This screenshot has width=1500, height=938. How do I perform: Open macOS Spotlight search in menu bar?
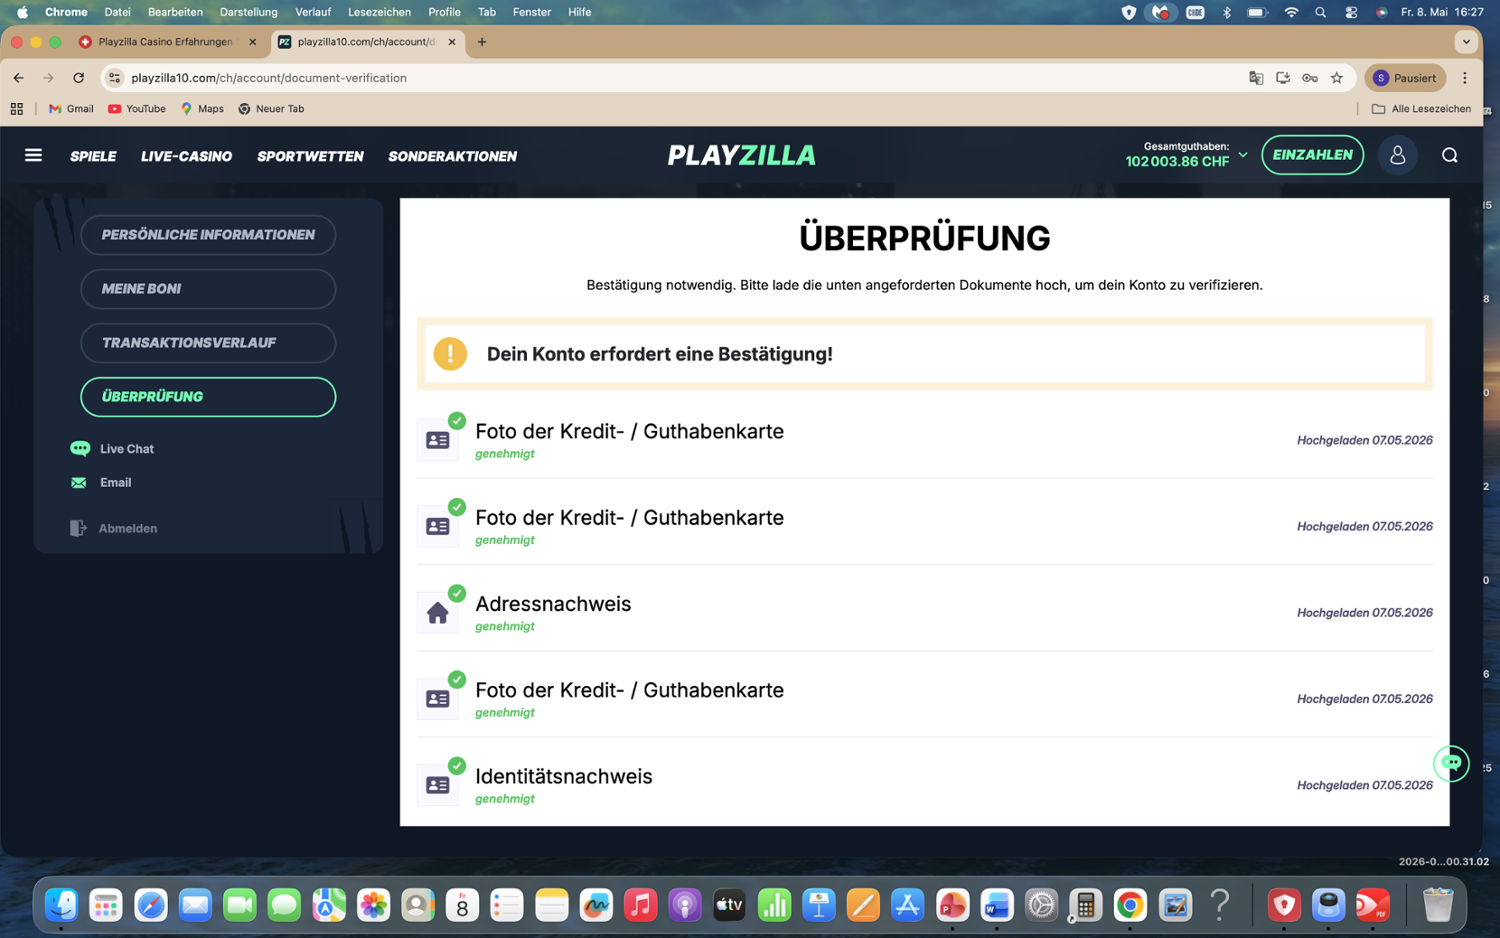point(1321,12)
